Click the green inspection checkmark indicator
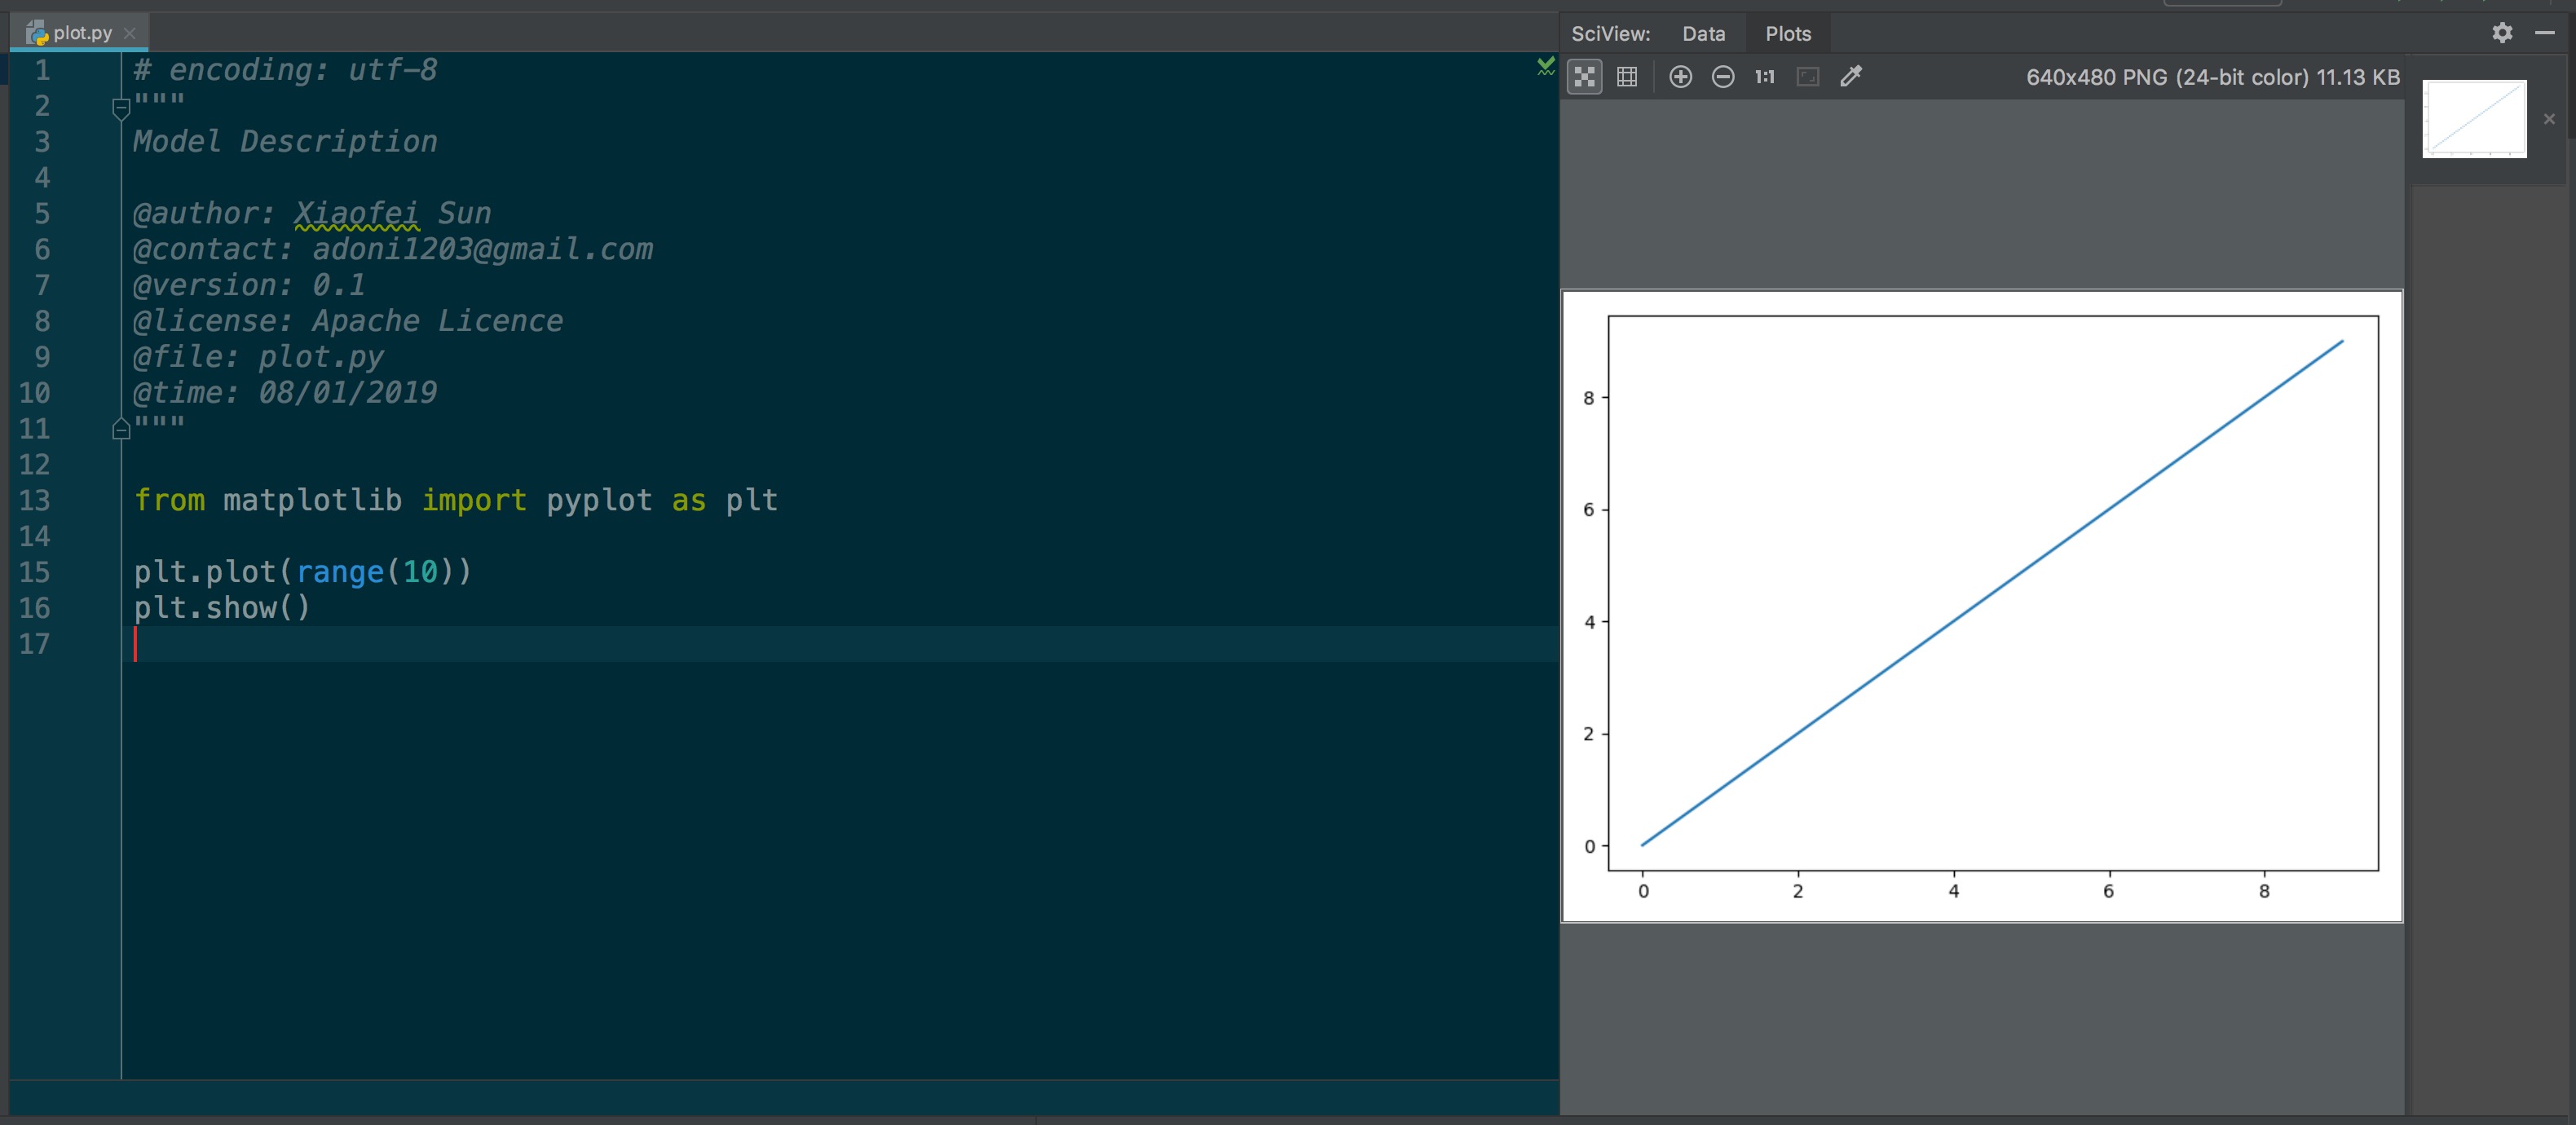Screen dimensions: 2576x1125 tap(1545, 67)
